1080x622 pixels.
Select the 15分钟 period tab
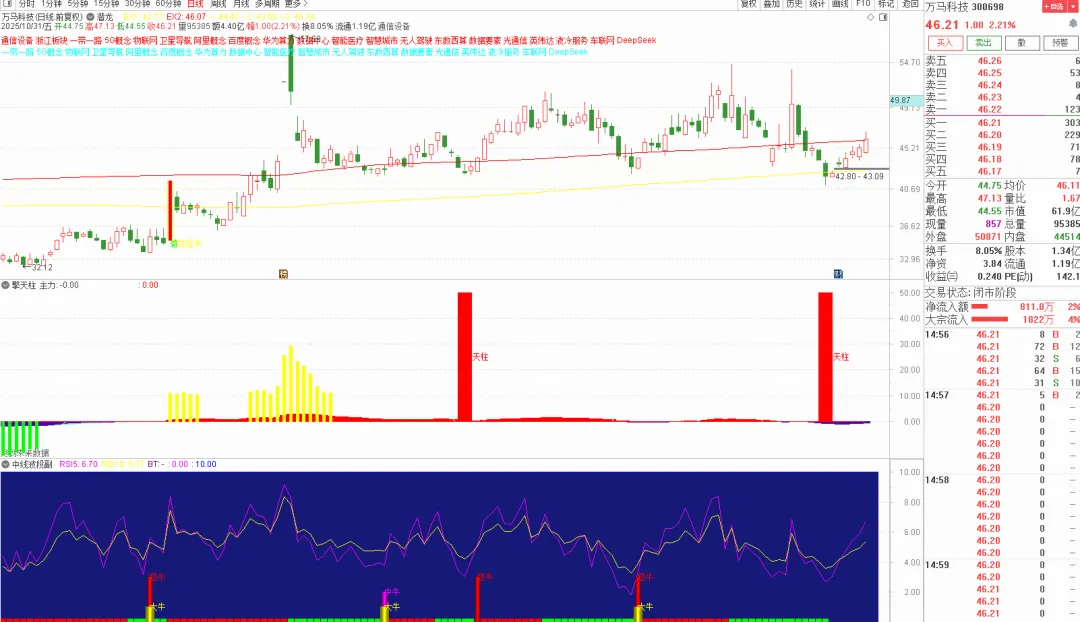[106, 3]
